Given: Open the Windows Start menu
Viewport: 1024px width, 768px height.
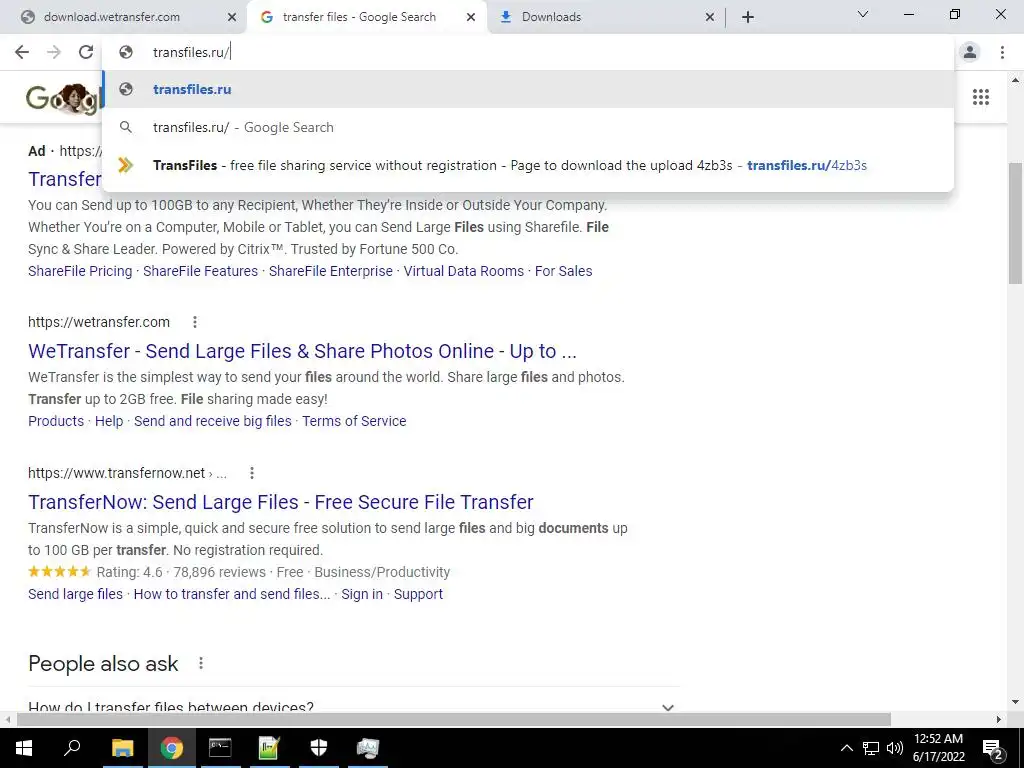Looking at the screenshot, I should tap(24, 748).
